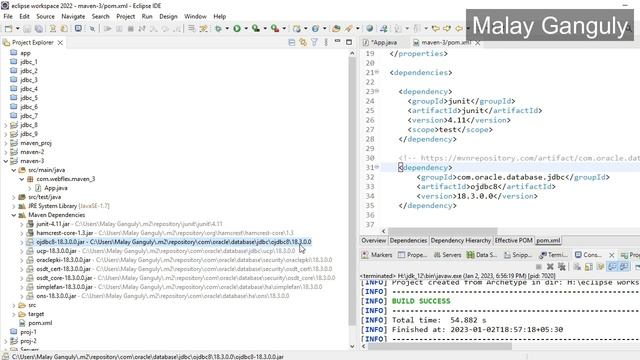Image resolution: width=640 pixels, height=360 pixels.
Task: Click the Back navigation arrow in toolbar
Action: [458, 29]
